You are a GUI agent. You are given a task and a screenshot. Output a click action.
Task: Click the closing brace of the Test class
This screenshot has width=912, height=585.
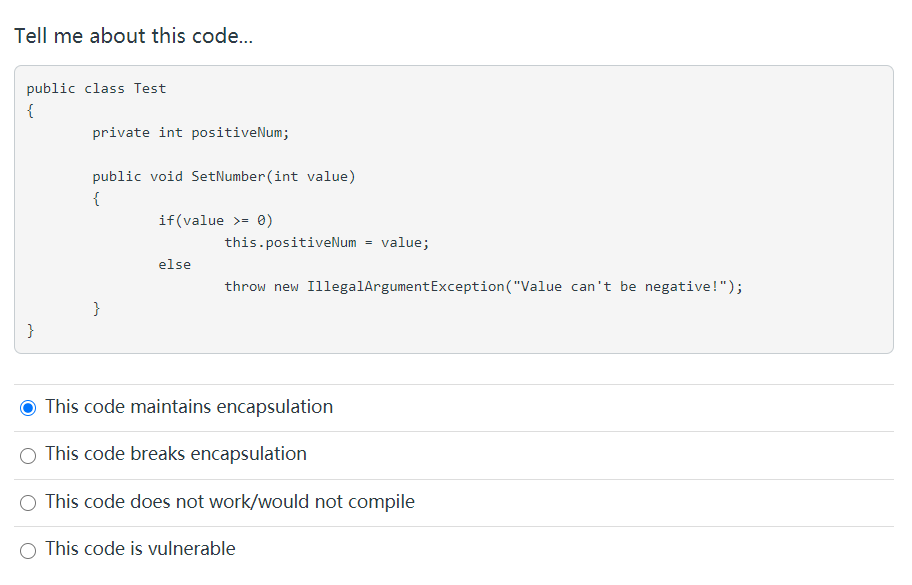coord(31,330)
